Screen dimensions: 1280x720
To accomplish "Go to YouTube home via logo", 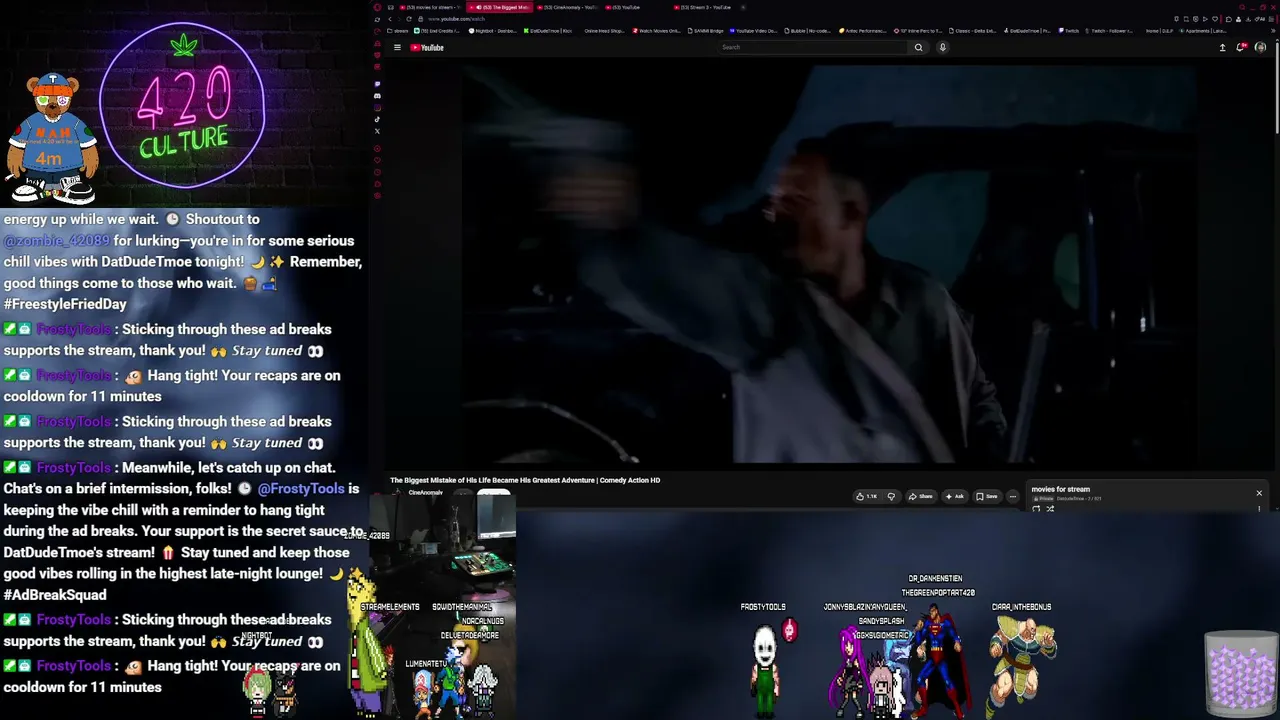I will tap(427, 47).
